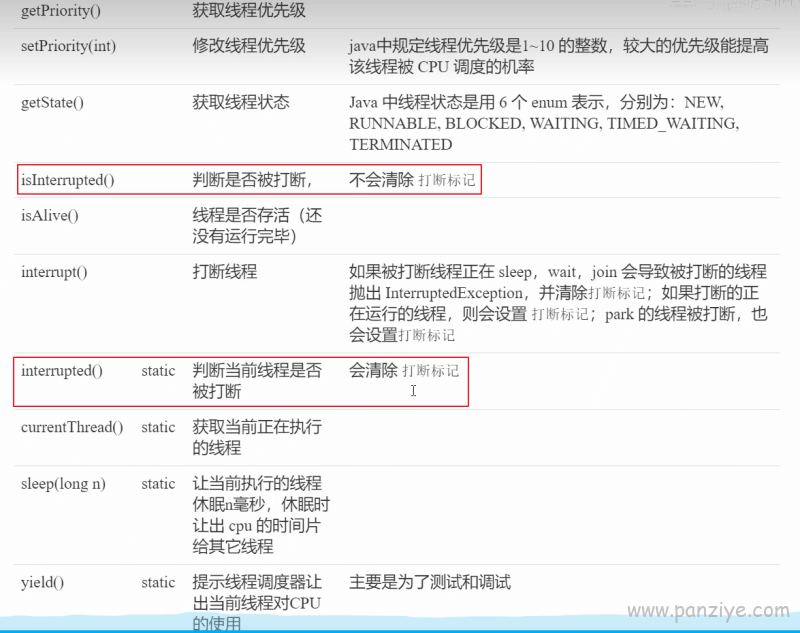Viewport: 800px width, 633px height.
Task: Click the isInterrupted() method cell
Action: pos(67,180)
